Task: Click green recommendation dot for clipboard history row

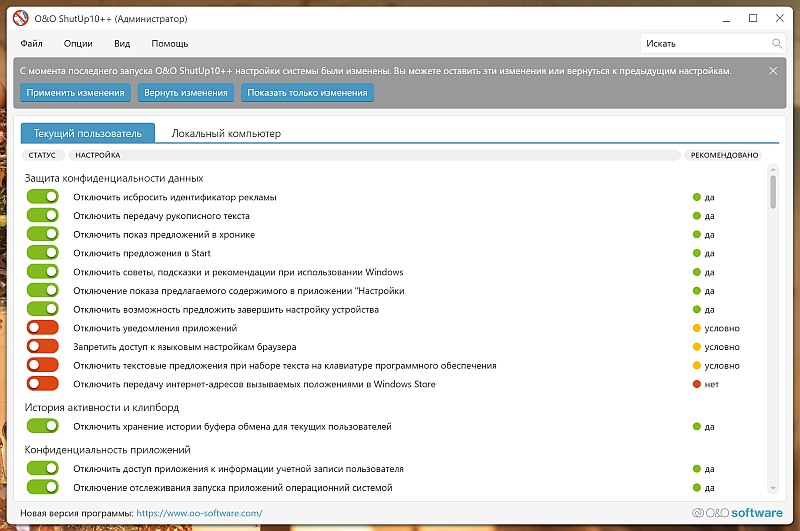Action: point(697,427)
